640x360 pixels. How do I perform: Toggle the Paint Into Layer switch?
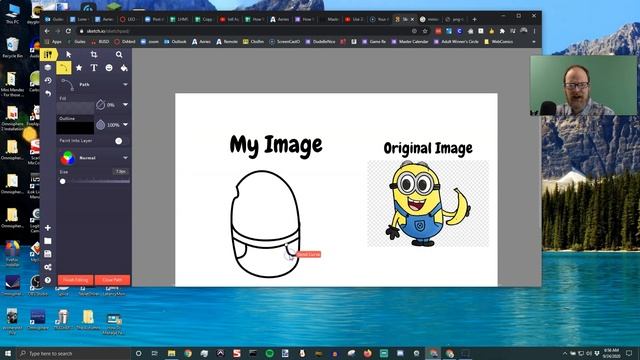[118, 141]
